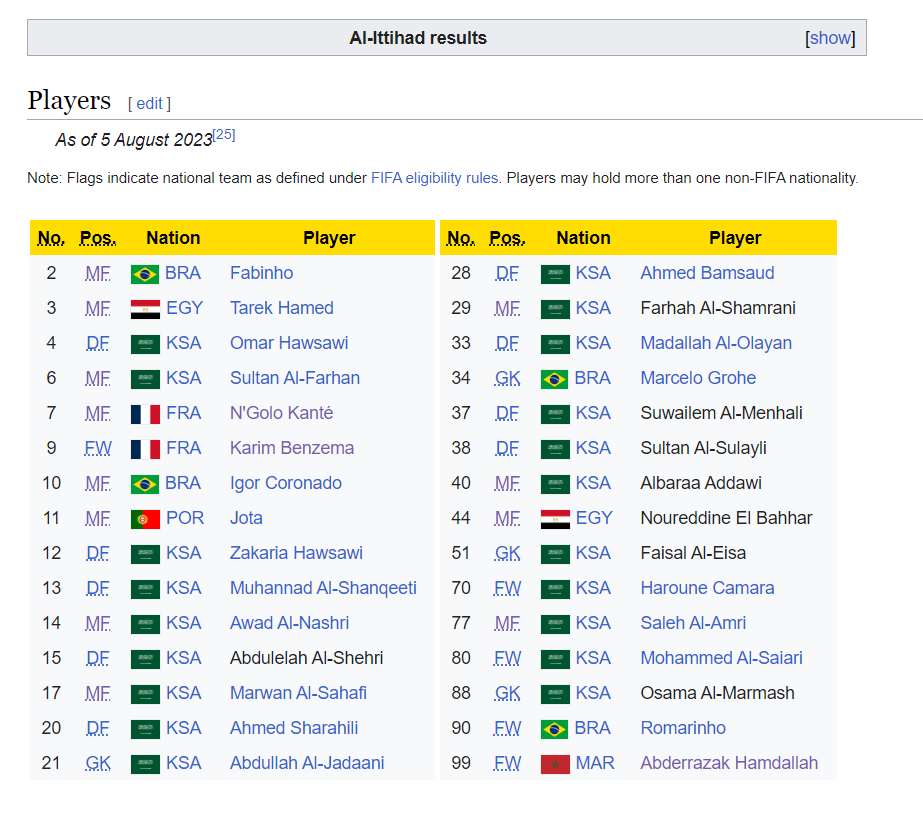Click Saudi flag in Haroune Camara row
923x813 pixels.
coord(555,589)
